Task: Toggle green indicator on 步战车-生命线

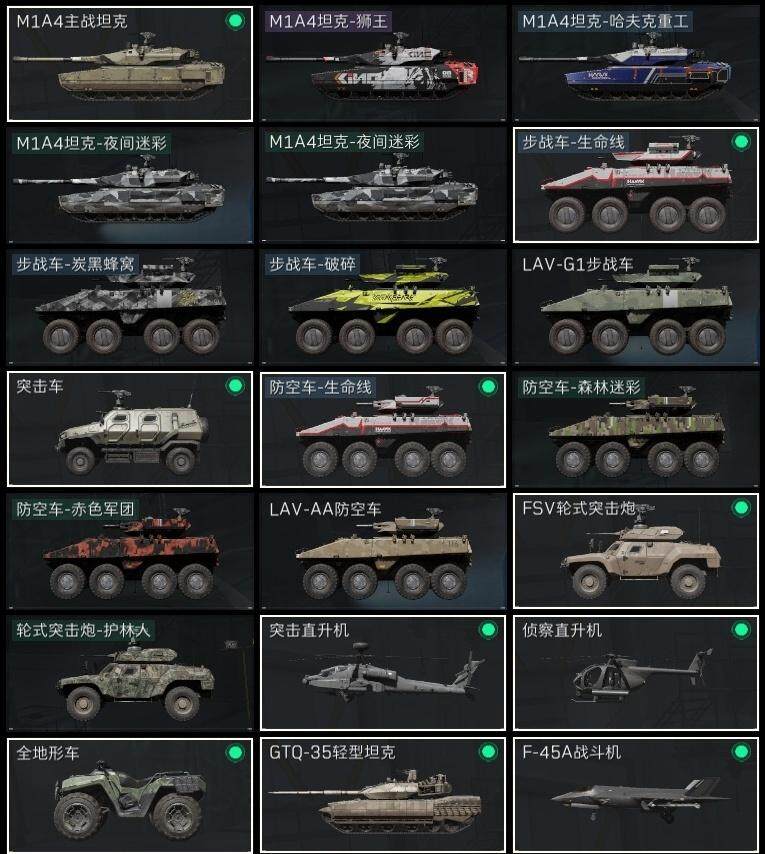Action: [x=740, y=142]
